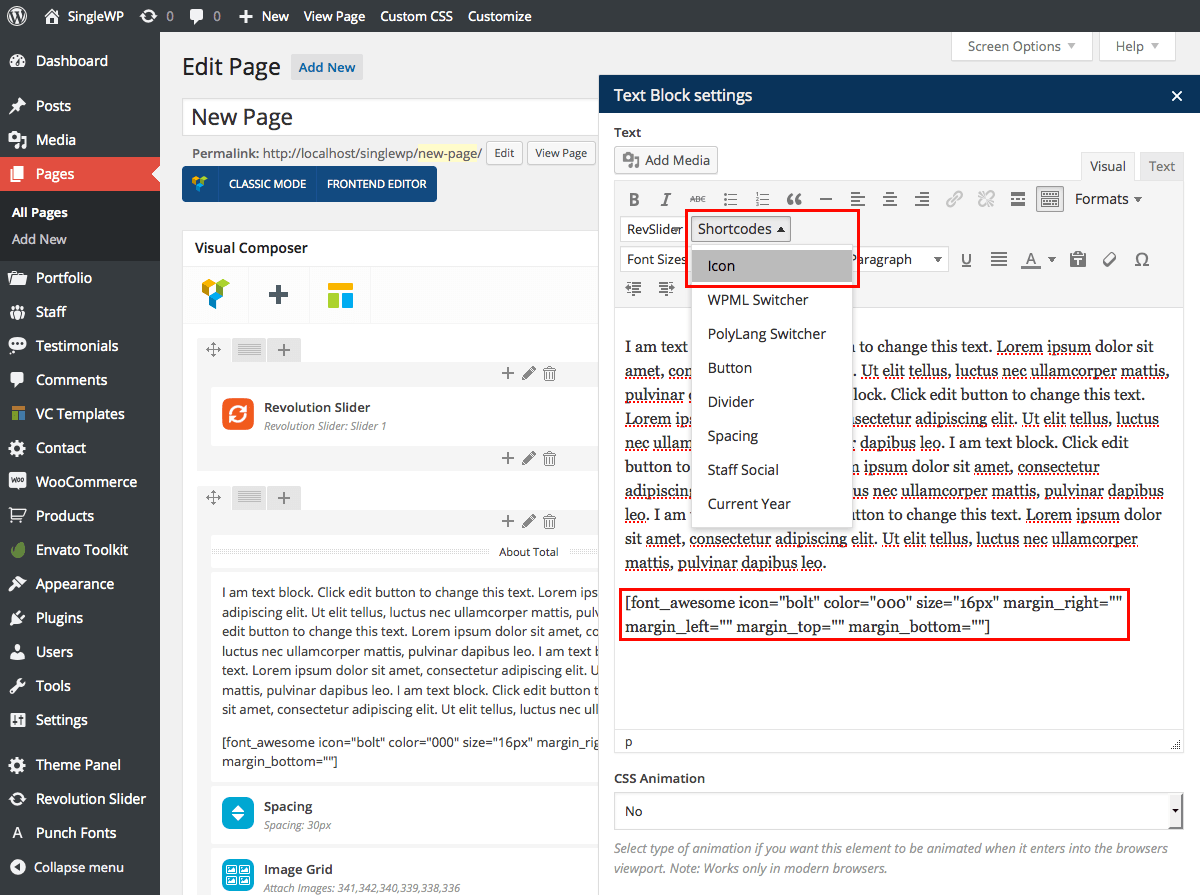Remove link icon in editor
The height and width of the screenshot is (895, 1200).
[986, 199]
